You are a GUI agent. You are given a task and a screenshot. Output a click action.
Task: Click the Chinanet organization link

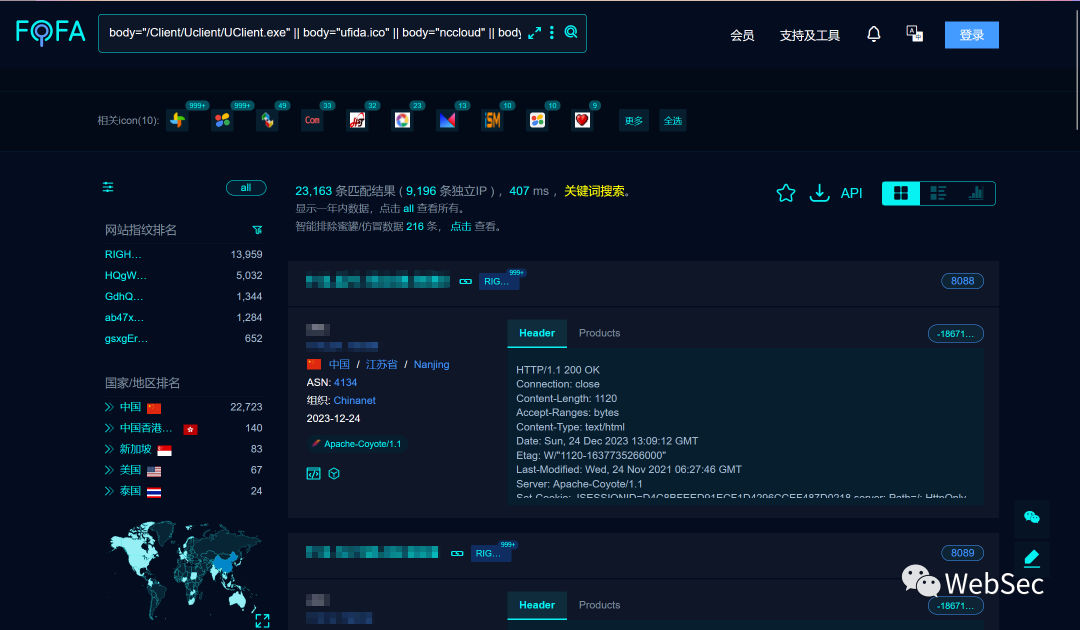tap(354, 400)
